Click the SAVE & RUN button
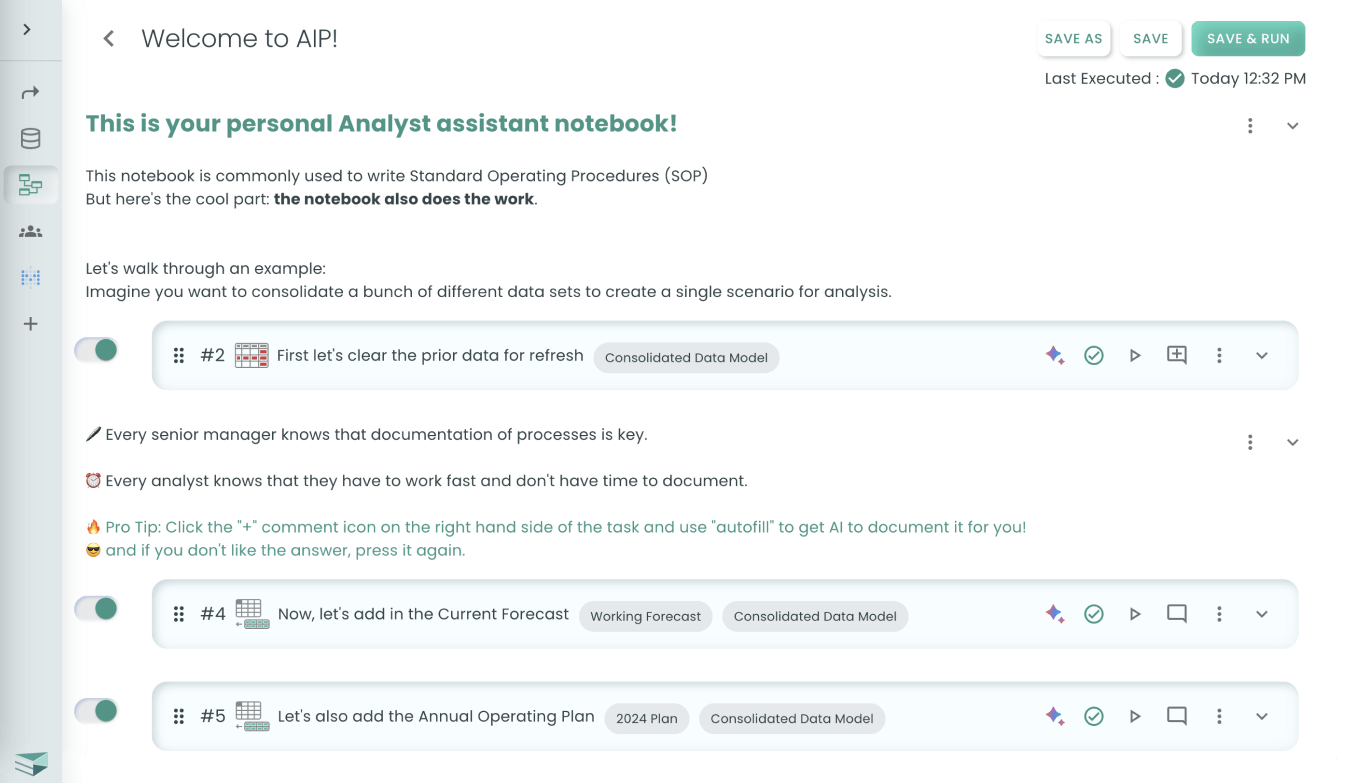 point(1248,38)
